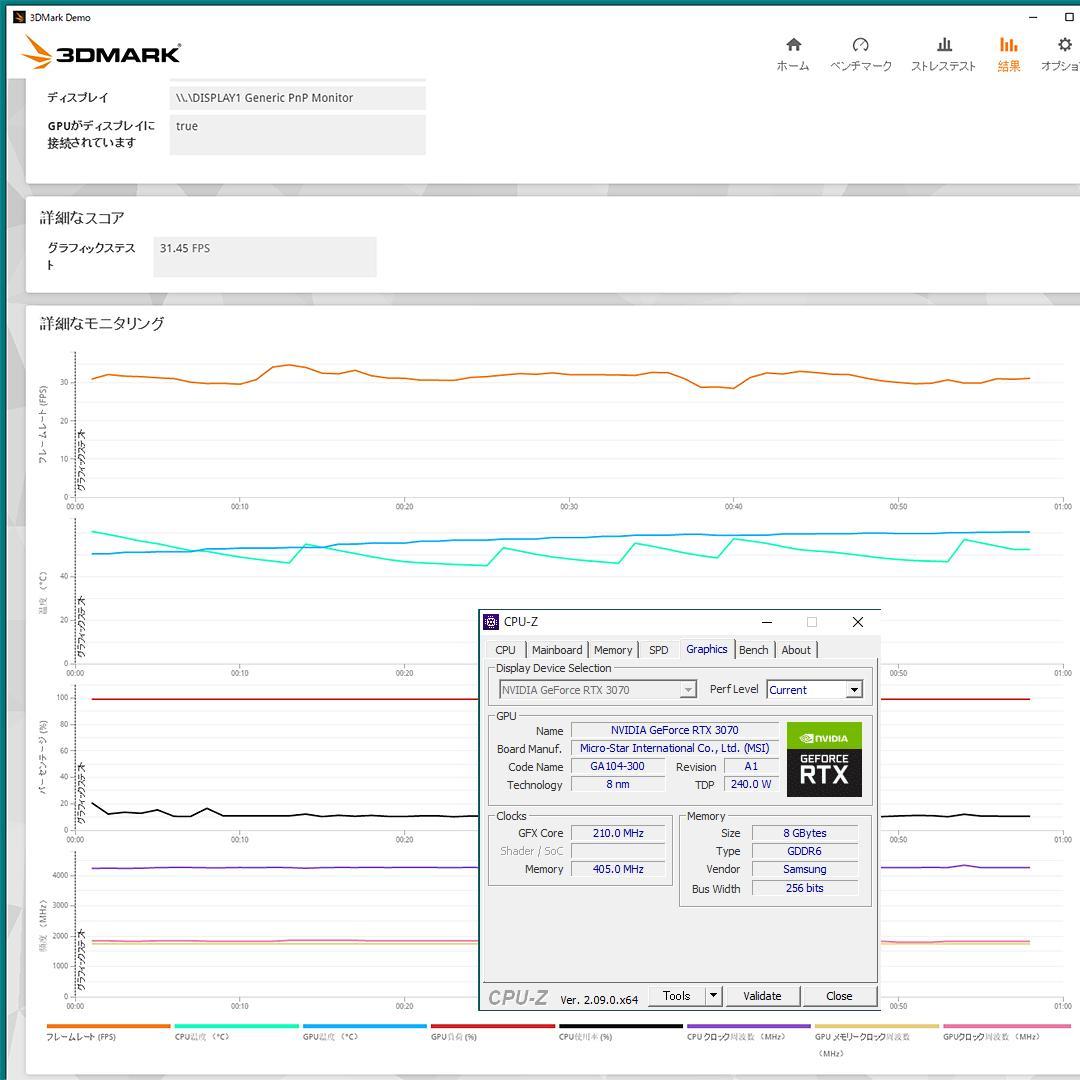This screenshot has width=1080, height=1080.
Task: Click the Memory clock 405.0 MHz value
Action: 618,869
